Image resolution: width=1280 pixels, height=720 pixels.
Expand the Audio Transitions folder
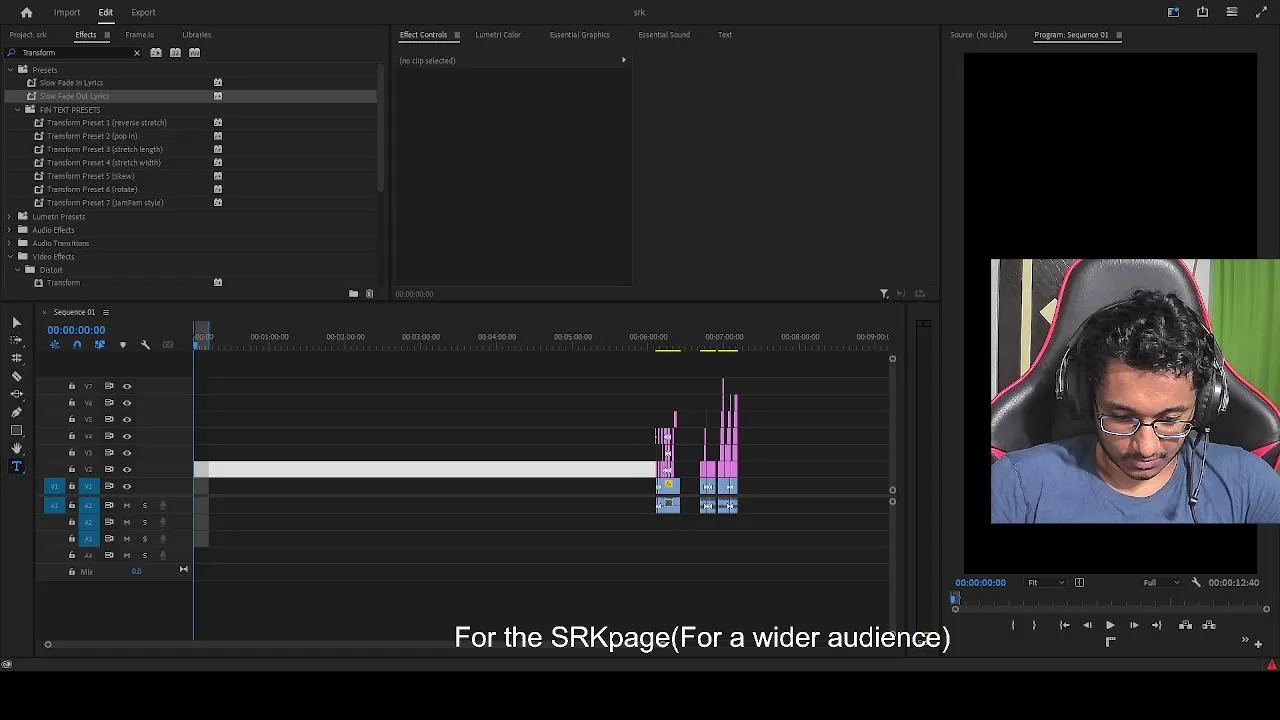[x=10, y=243]
